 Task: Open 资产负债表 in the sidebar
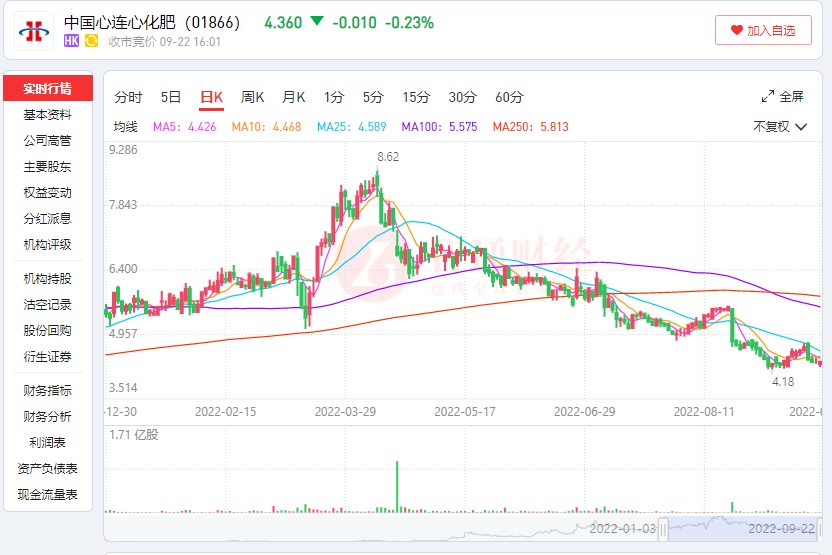(x=48, y=469)
